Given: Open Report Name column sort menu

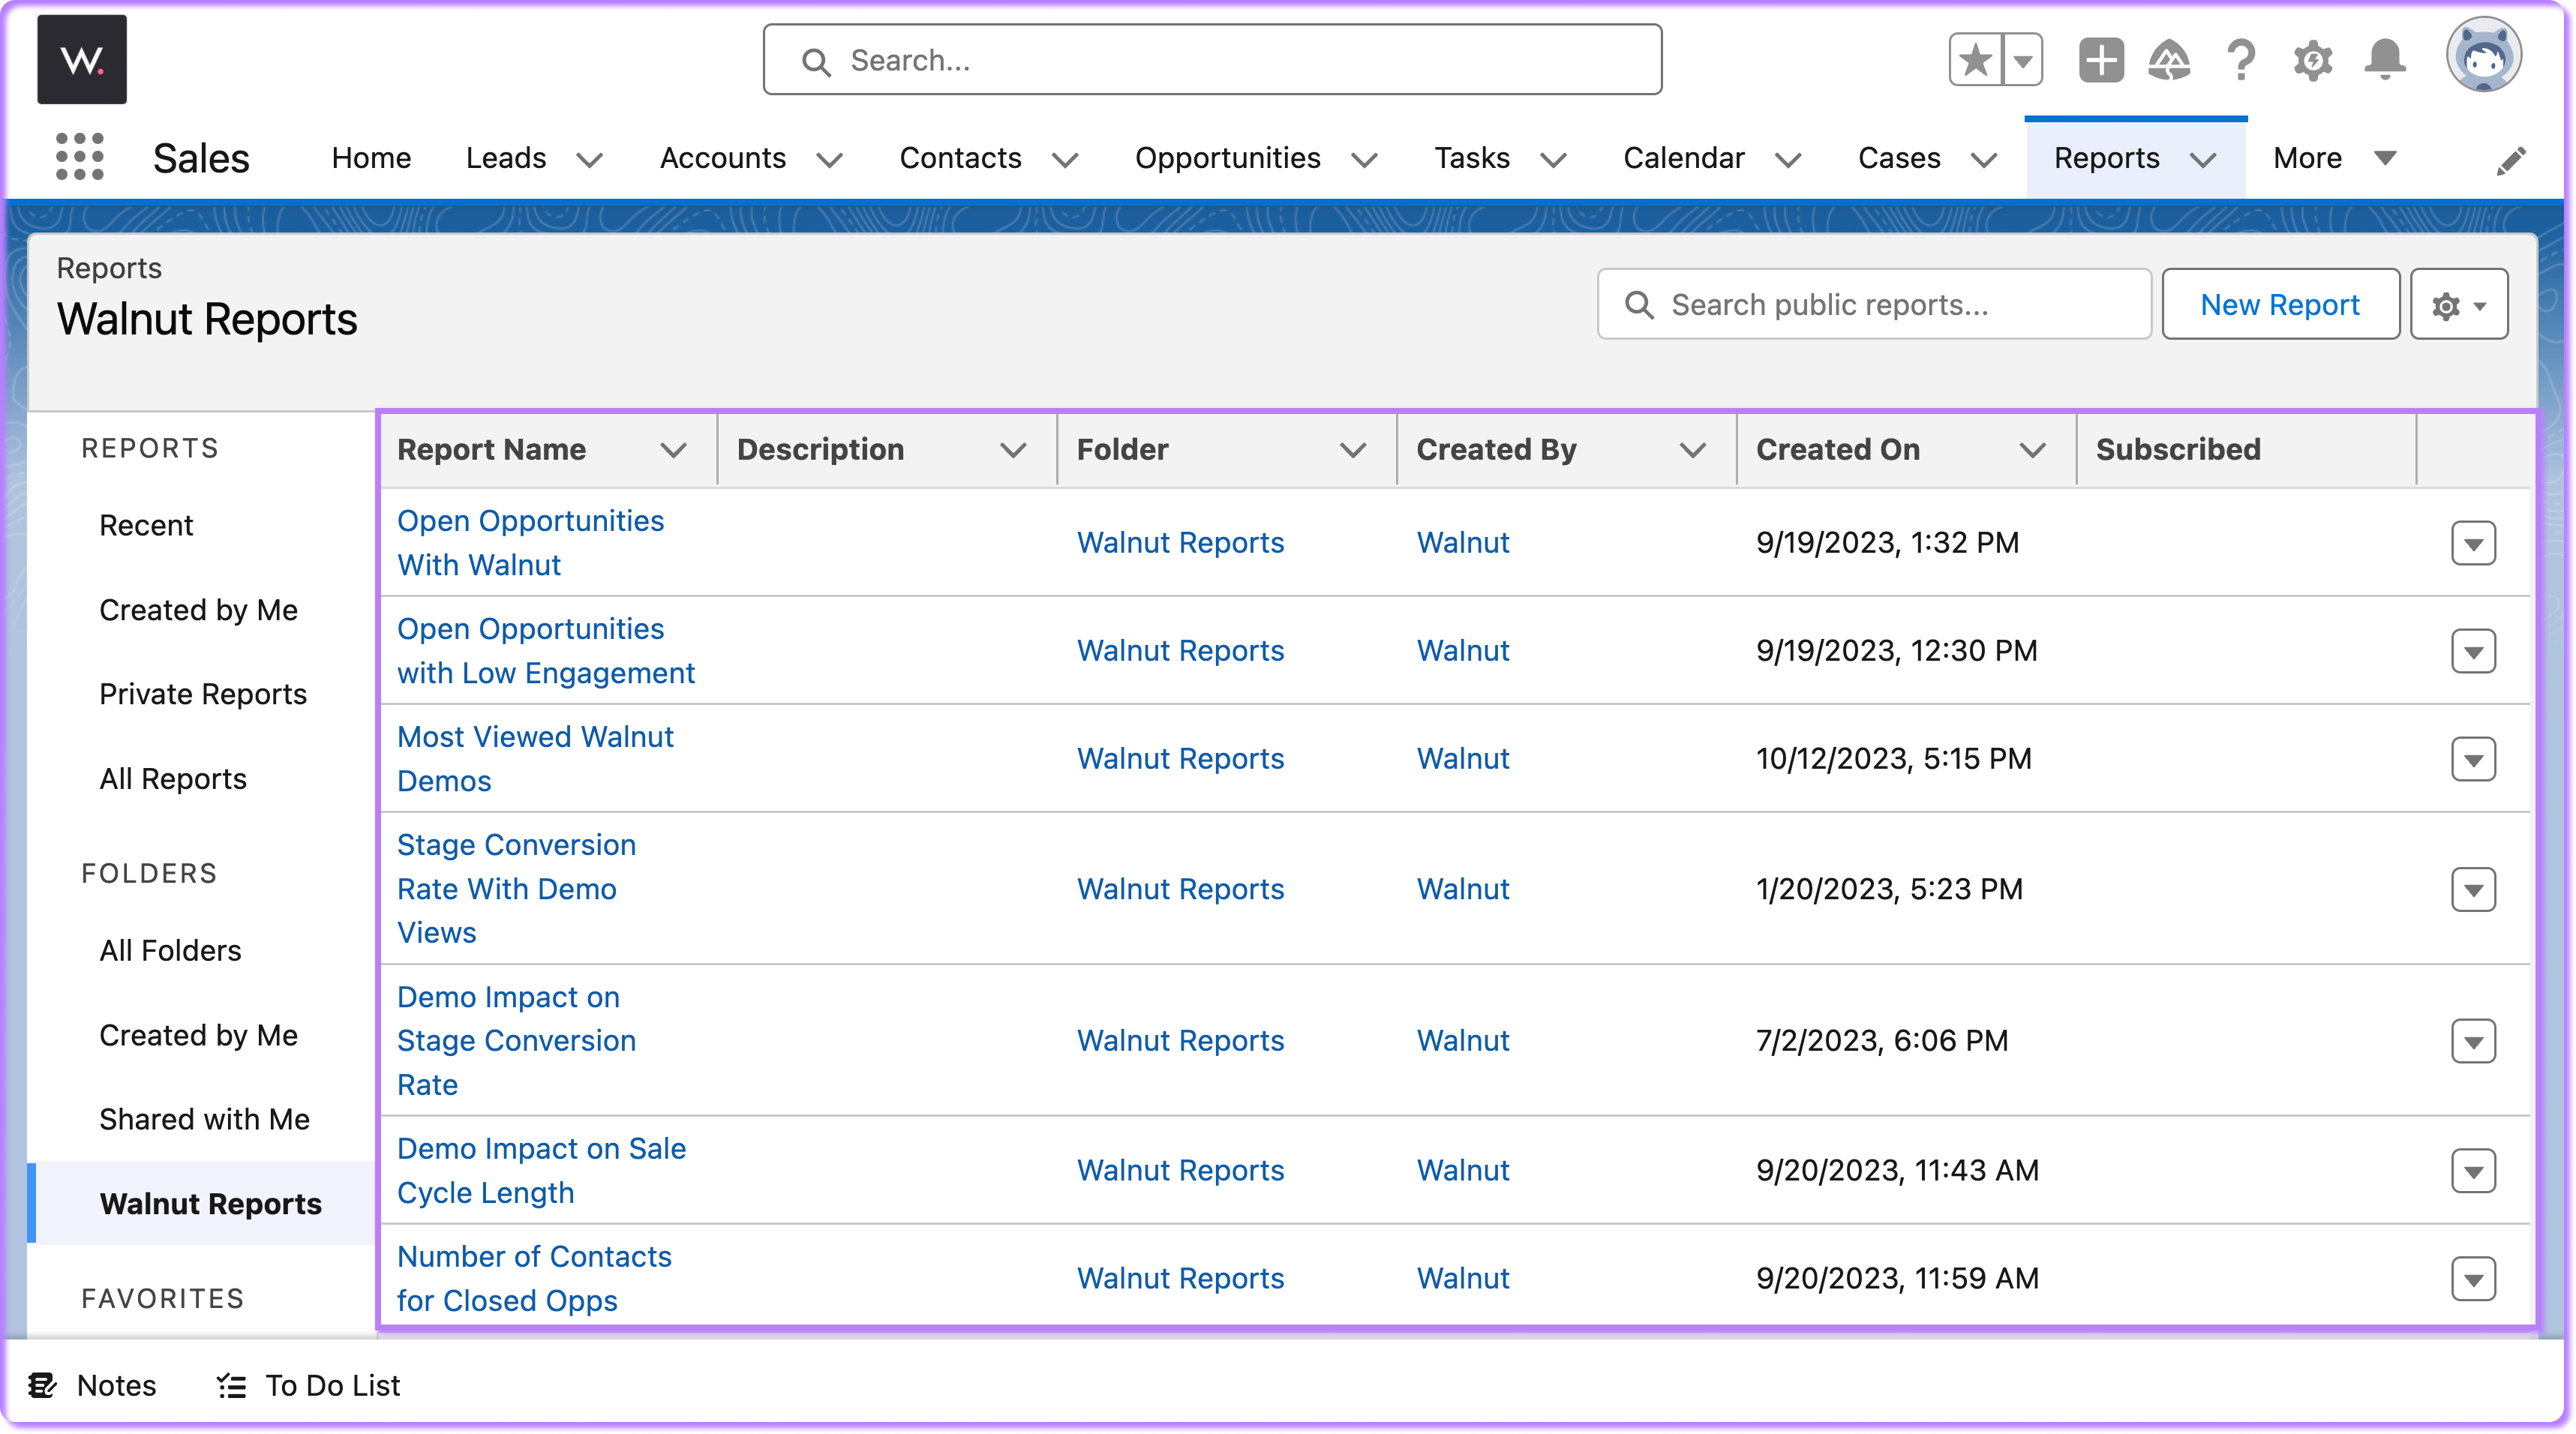Looking at the screenshot, I should (674, 450).
